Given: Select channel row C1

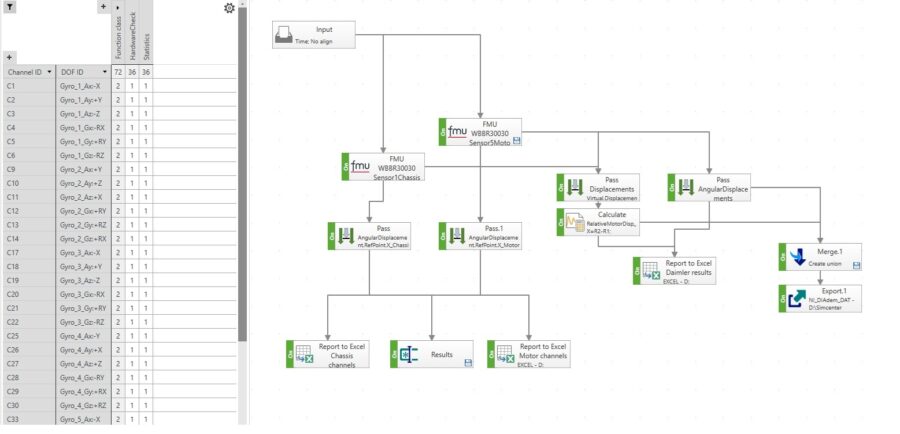Looking at the screenshot, I should pyautogui.click(x=29, y=86).
